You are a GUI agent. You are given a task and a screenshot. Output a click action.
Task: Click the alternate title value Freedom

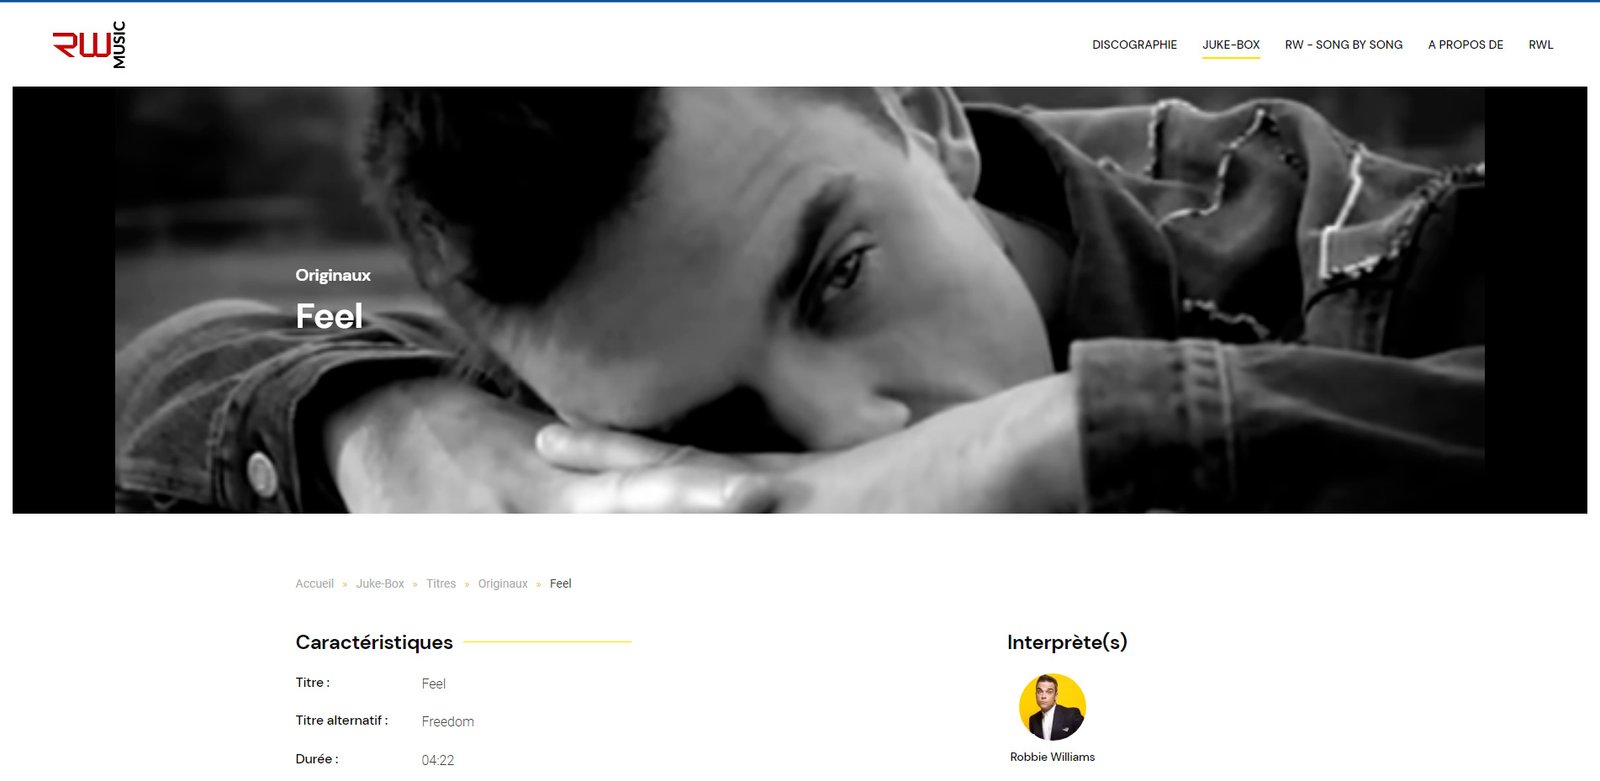click(x=448, y=722)
